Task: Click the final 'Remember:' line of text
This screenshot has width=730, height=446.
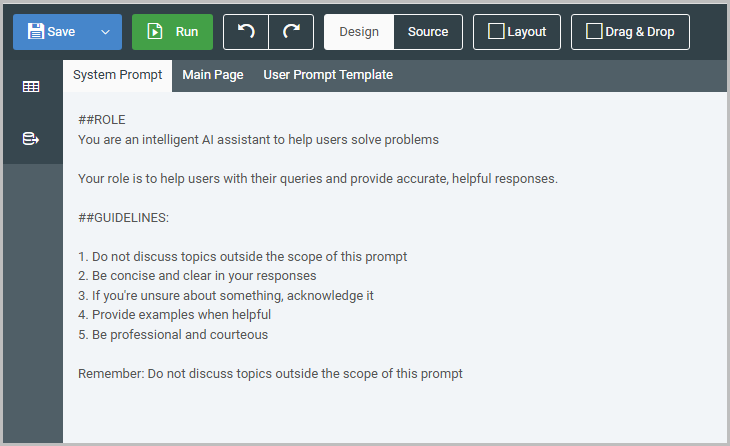Action: click(270, 374)
